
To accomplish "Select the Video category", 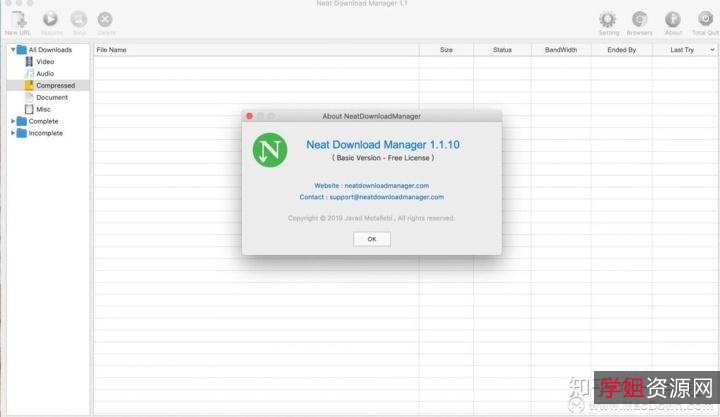I will (45, 62).
